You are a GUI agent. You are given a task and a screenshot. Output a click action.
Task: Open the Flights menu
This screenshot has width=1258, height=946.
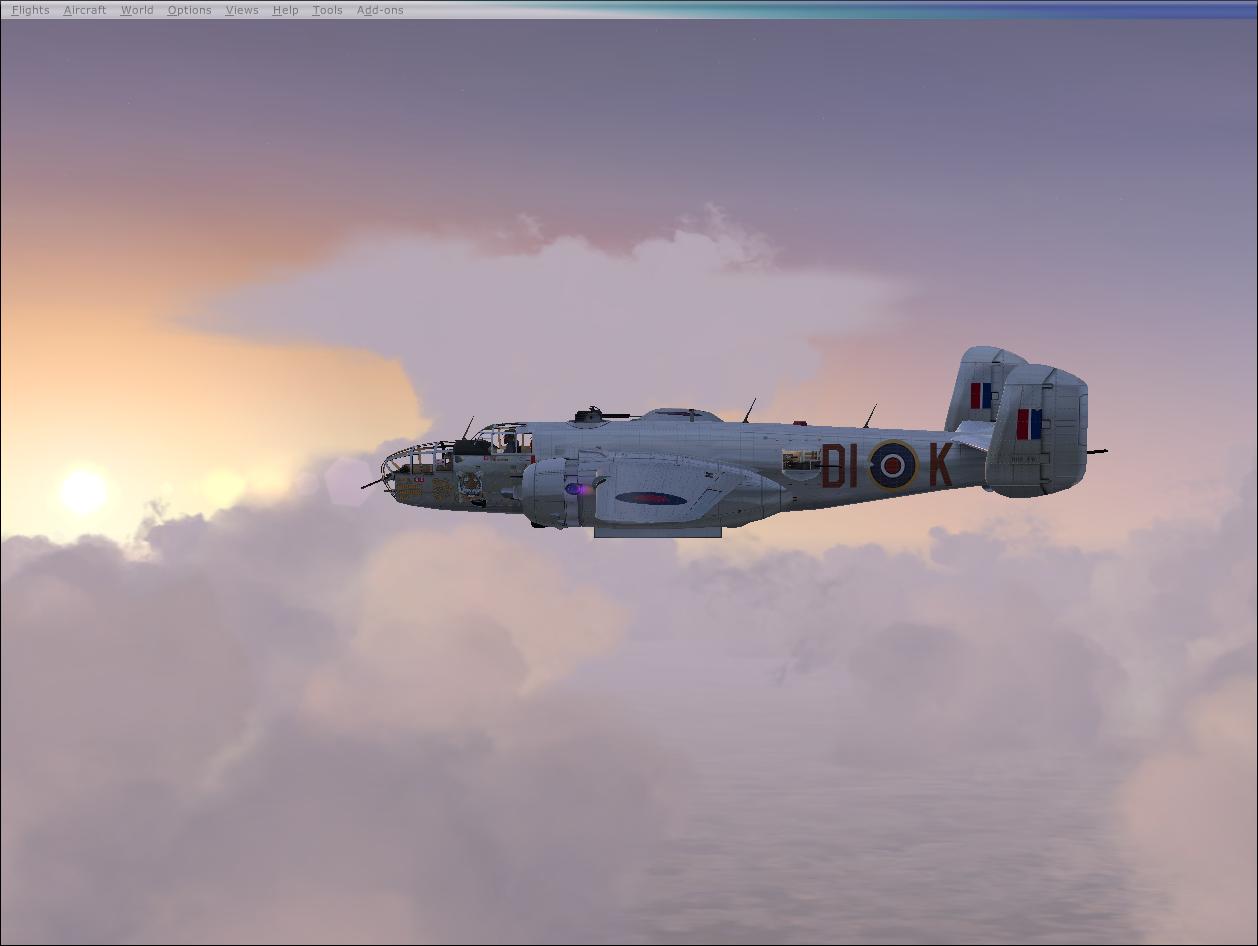click(x=30, y=10)
